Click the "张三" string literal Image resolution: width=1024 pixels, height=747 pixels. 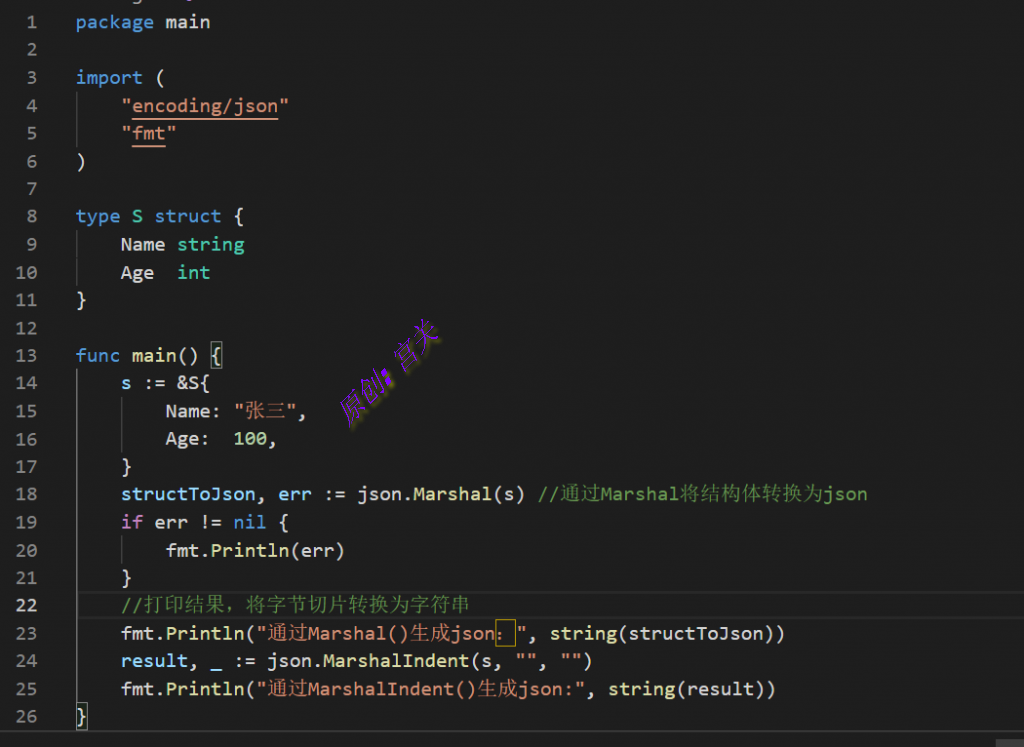270,411
